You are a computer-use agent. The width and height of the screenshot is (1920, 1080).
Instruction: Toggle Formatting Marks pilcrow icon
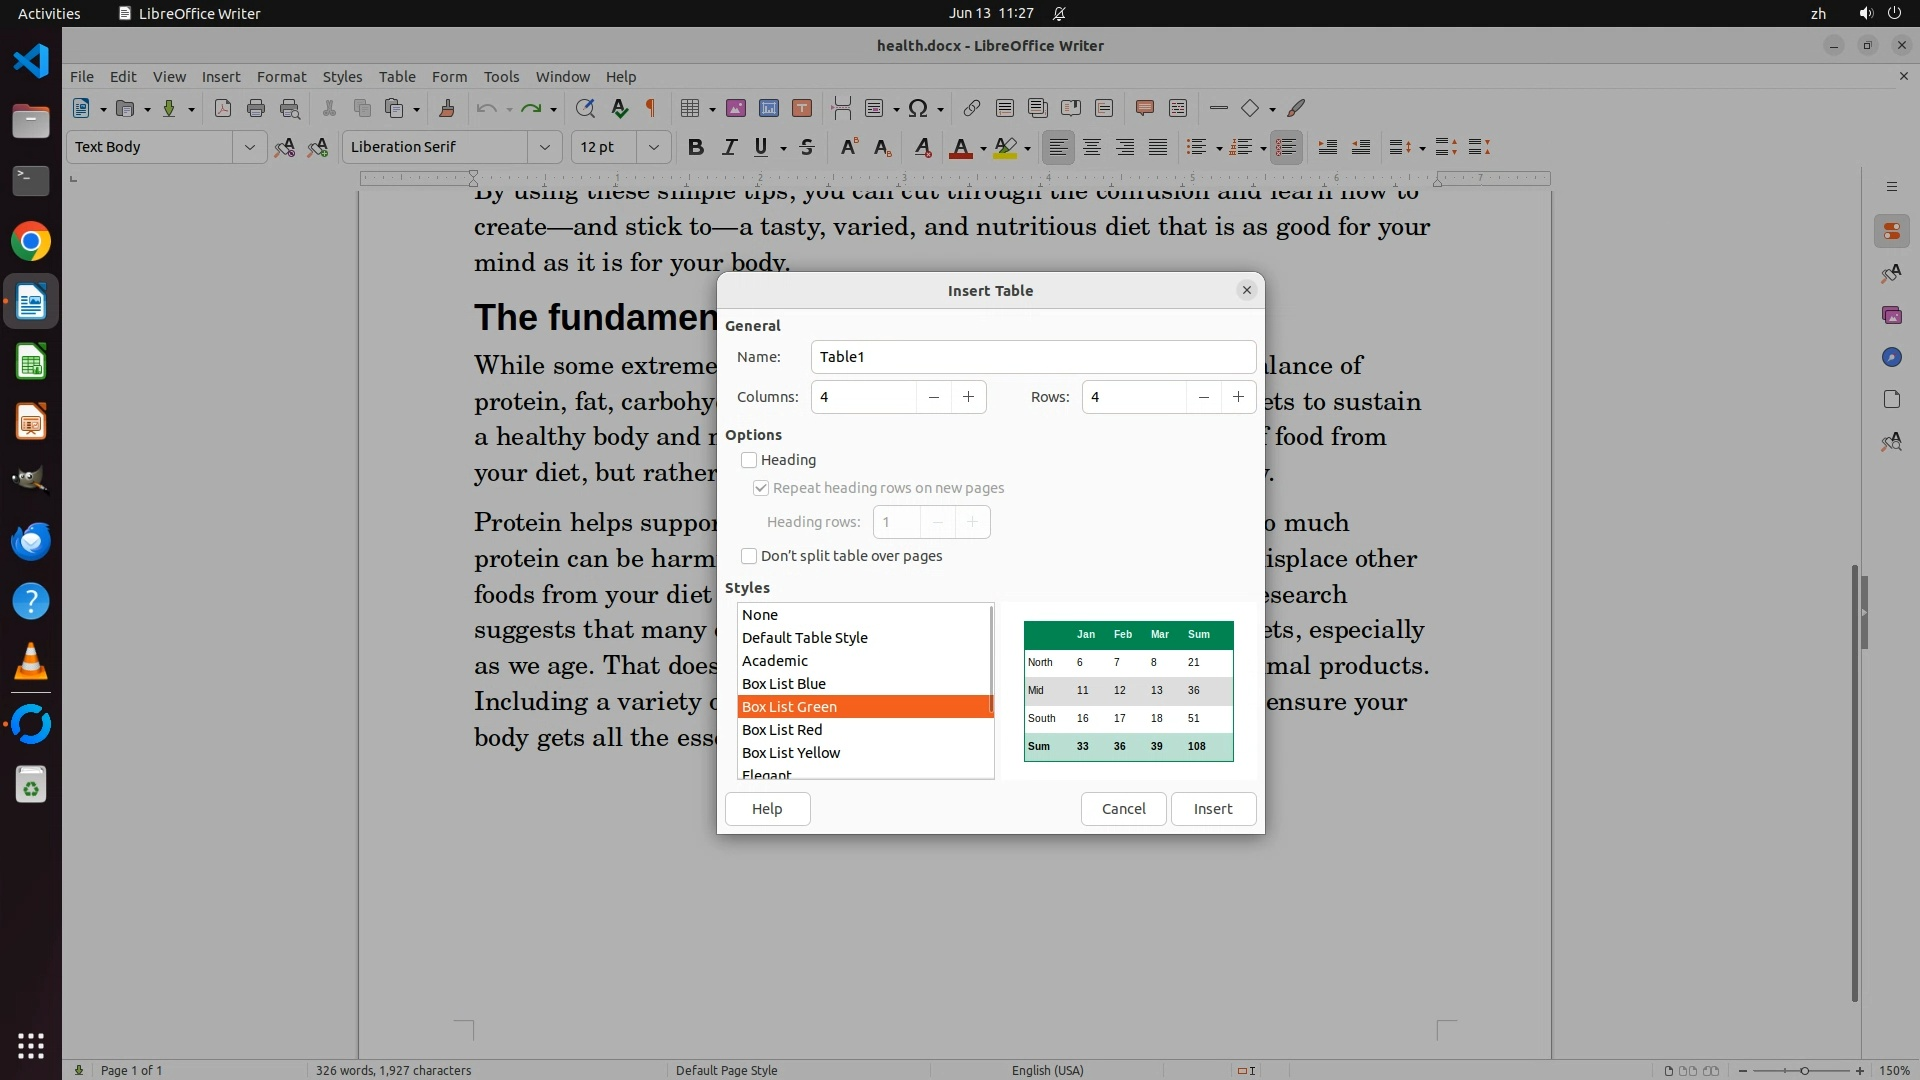(651, 108)
